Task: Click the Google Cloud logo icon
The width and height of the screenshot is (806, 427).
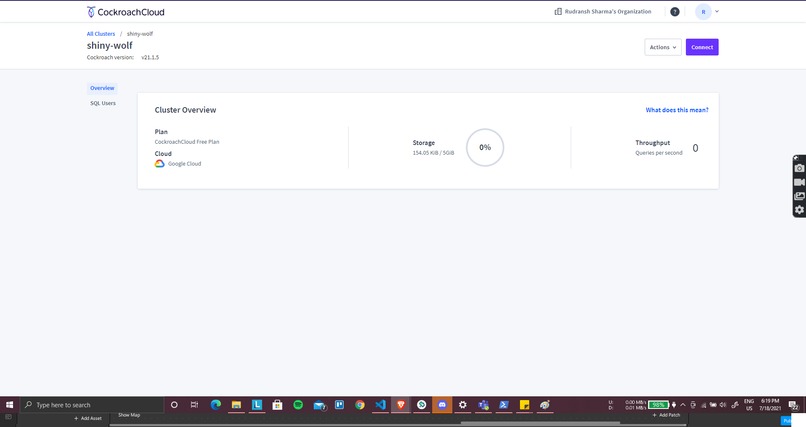Action: click(x=159, y=163)
